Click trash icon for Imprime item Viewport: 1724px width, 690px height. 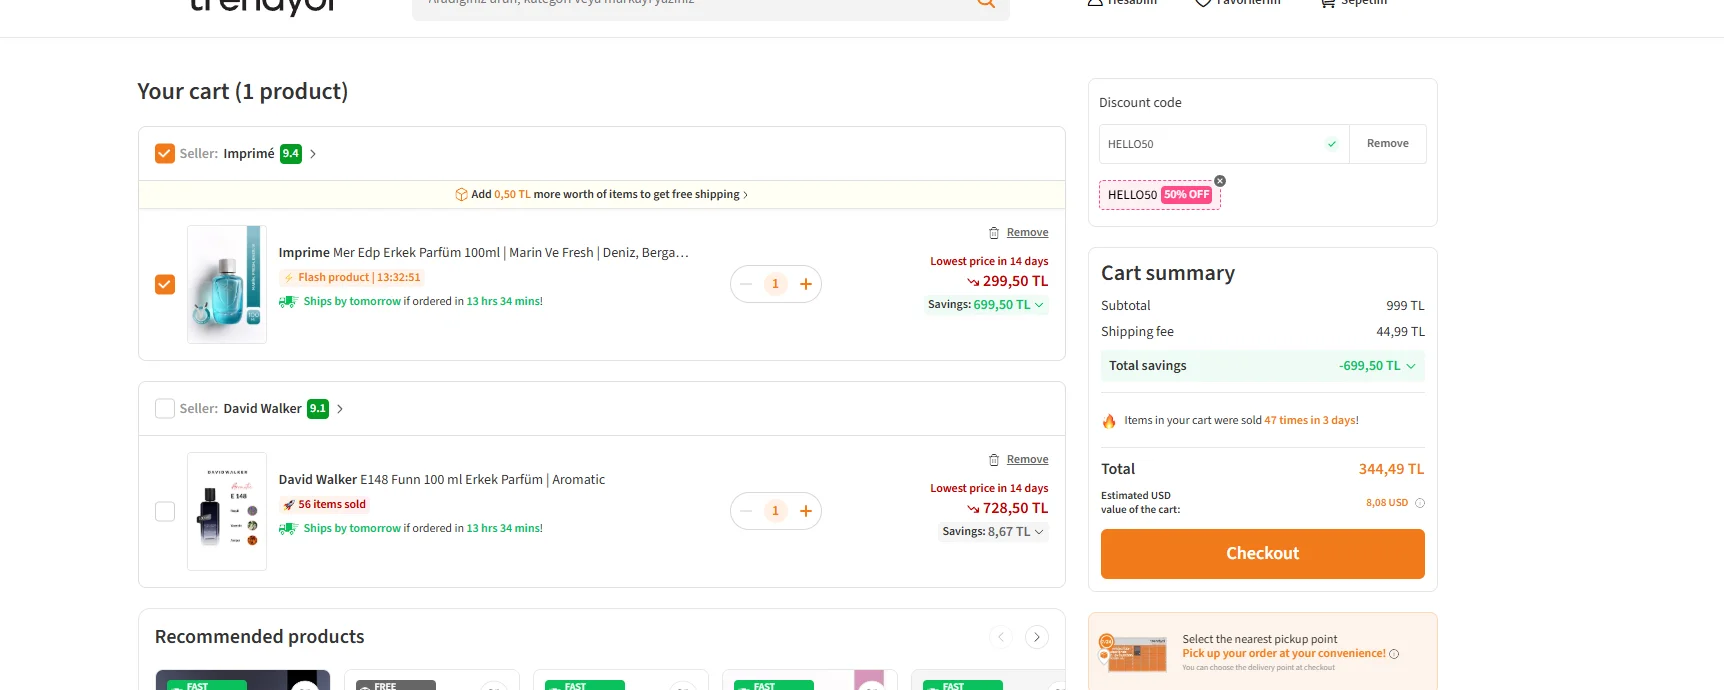click(x=994, y=233)
